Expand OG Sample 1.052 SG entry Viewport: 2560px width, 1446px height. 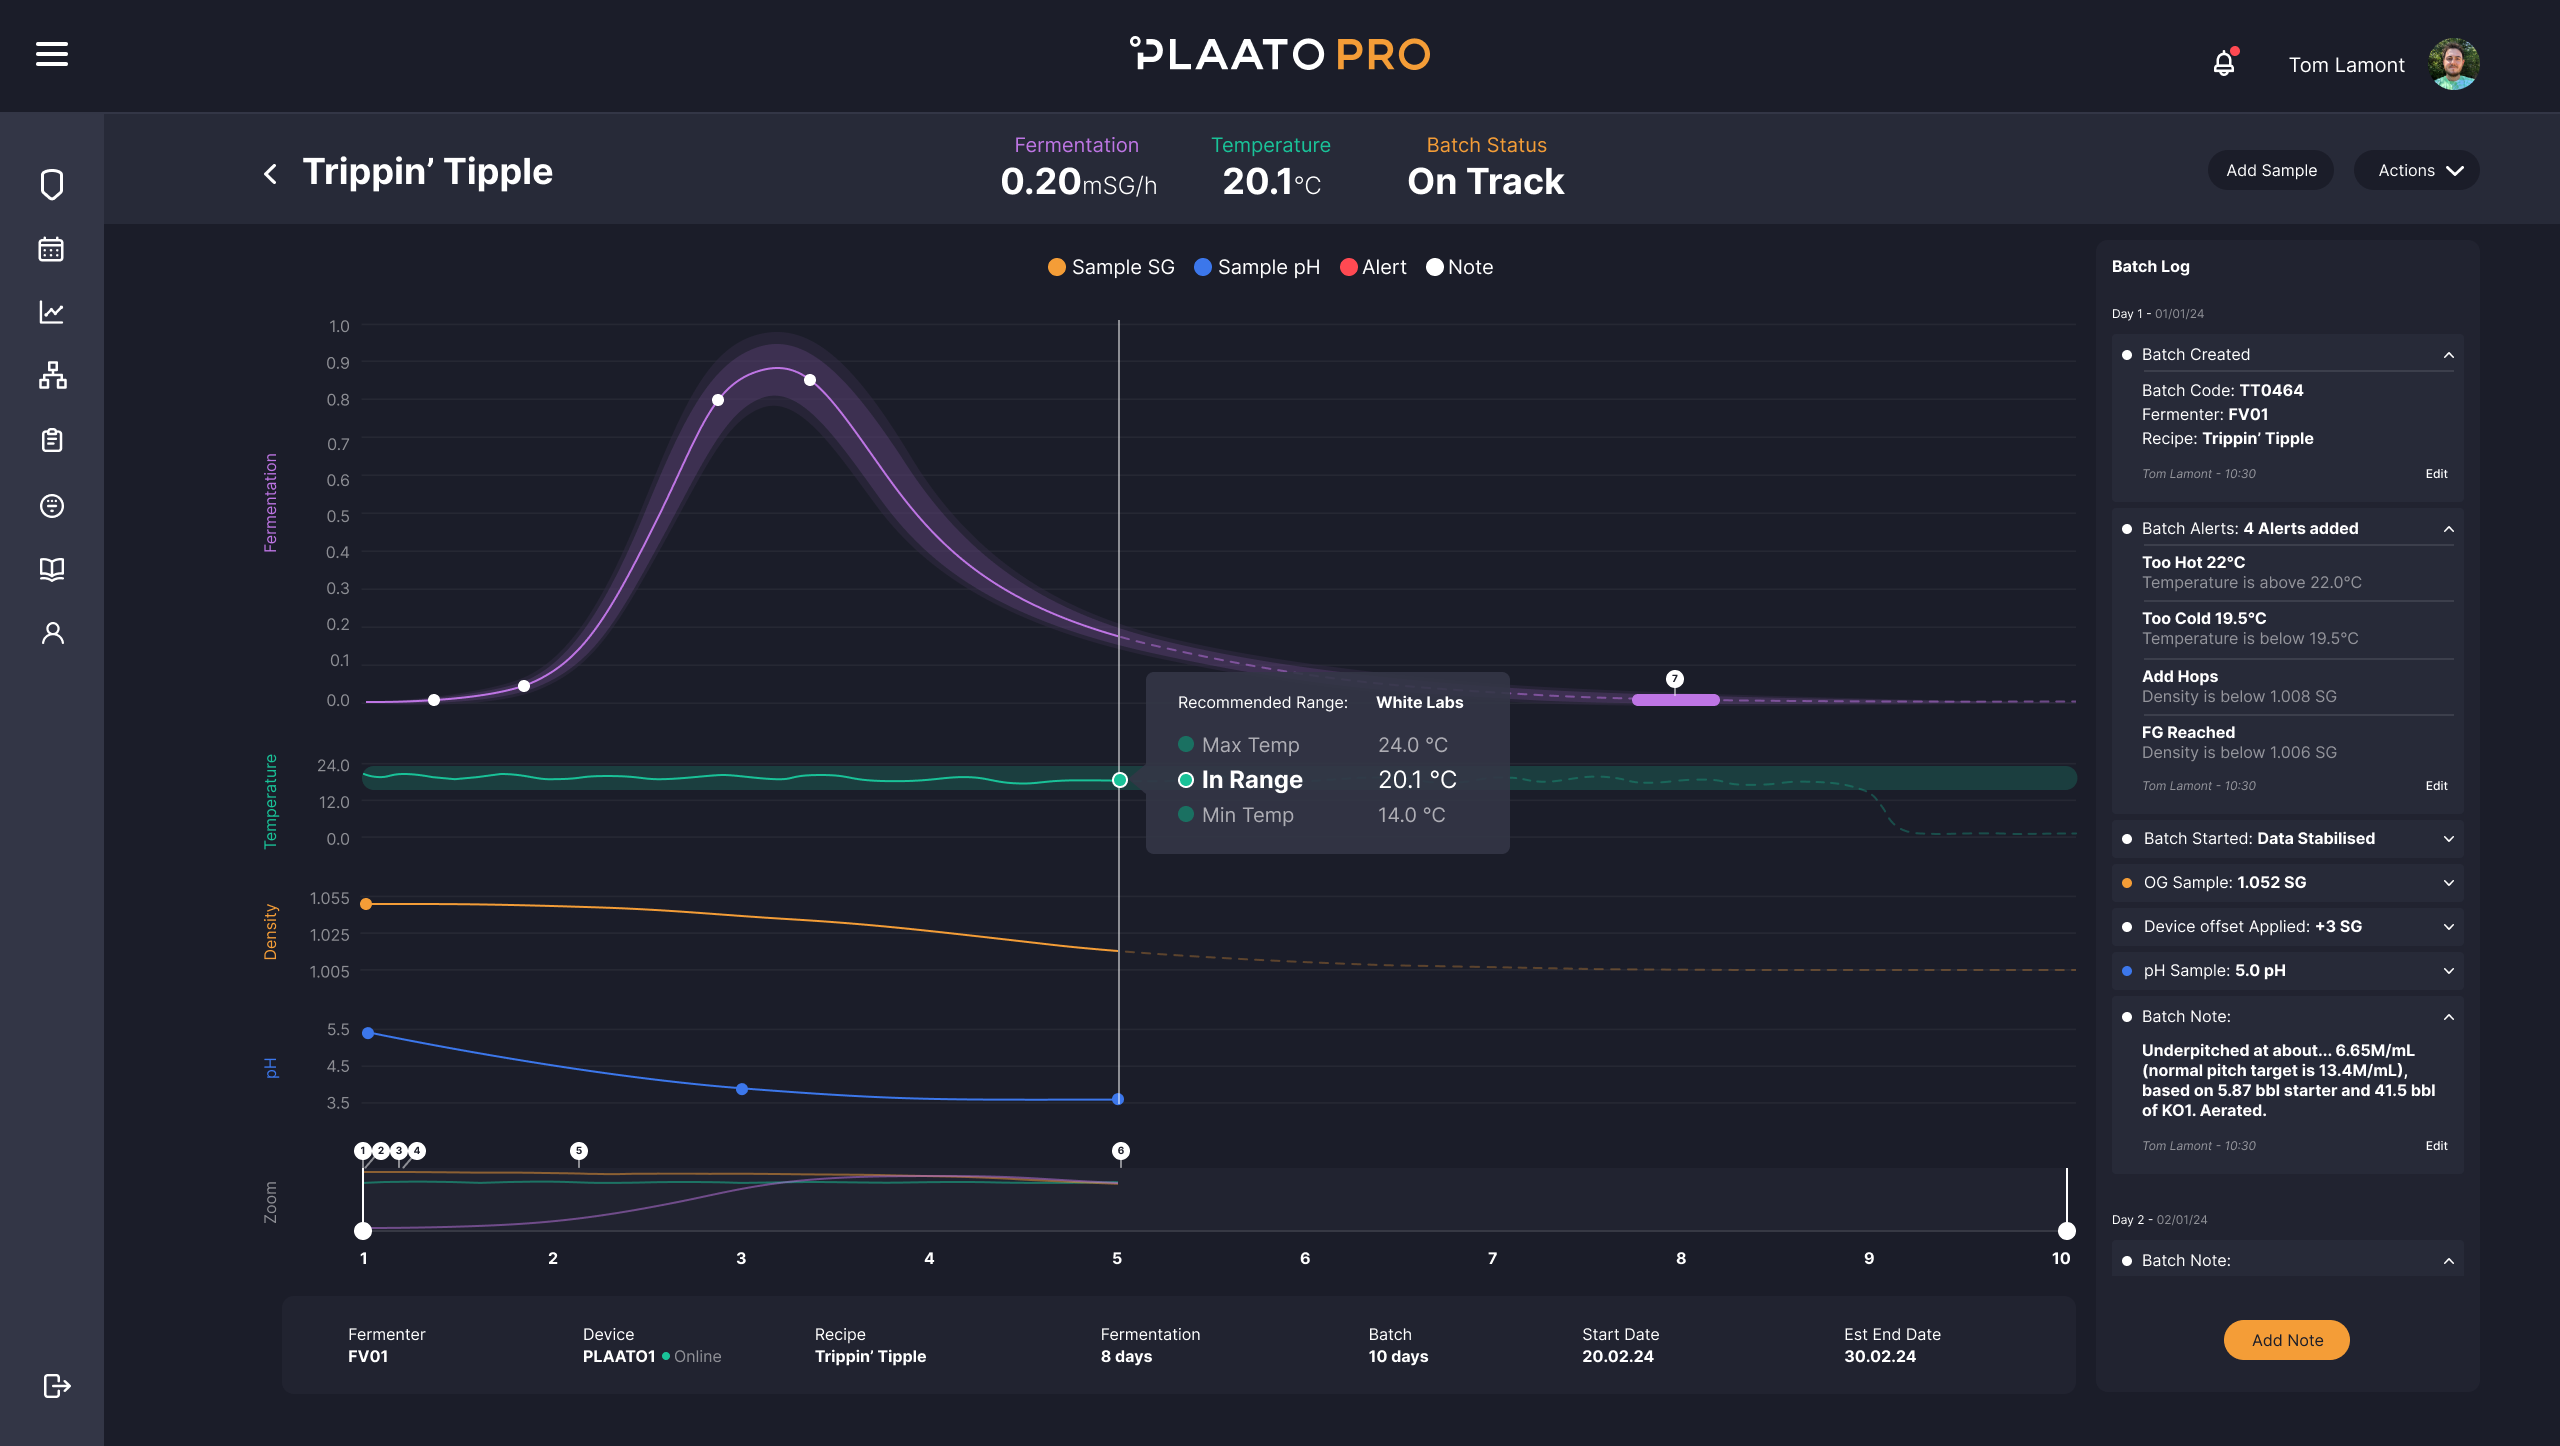coord(2448,883)
